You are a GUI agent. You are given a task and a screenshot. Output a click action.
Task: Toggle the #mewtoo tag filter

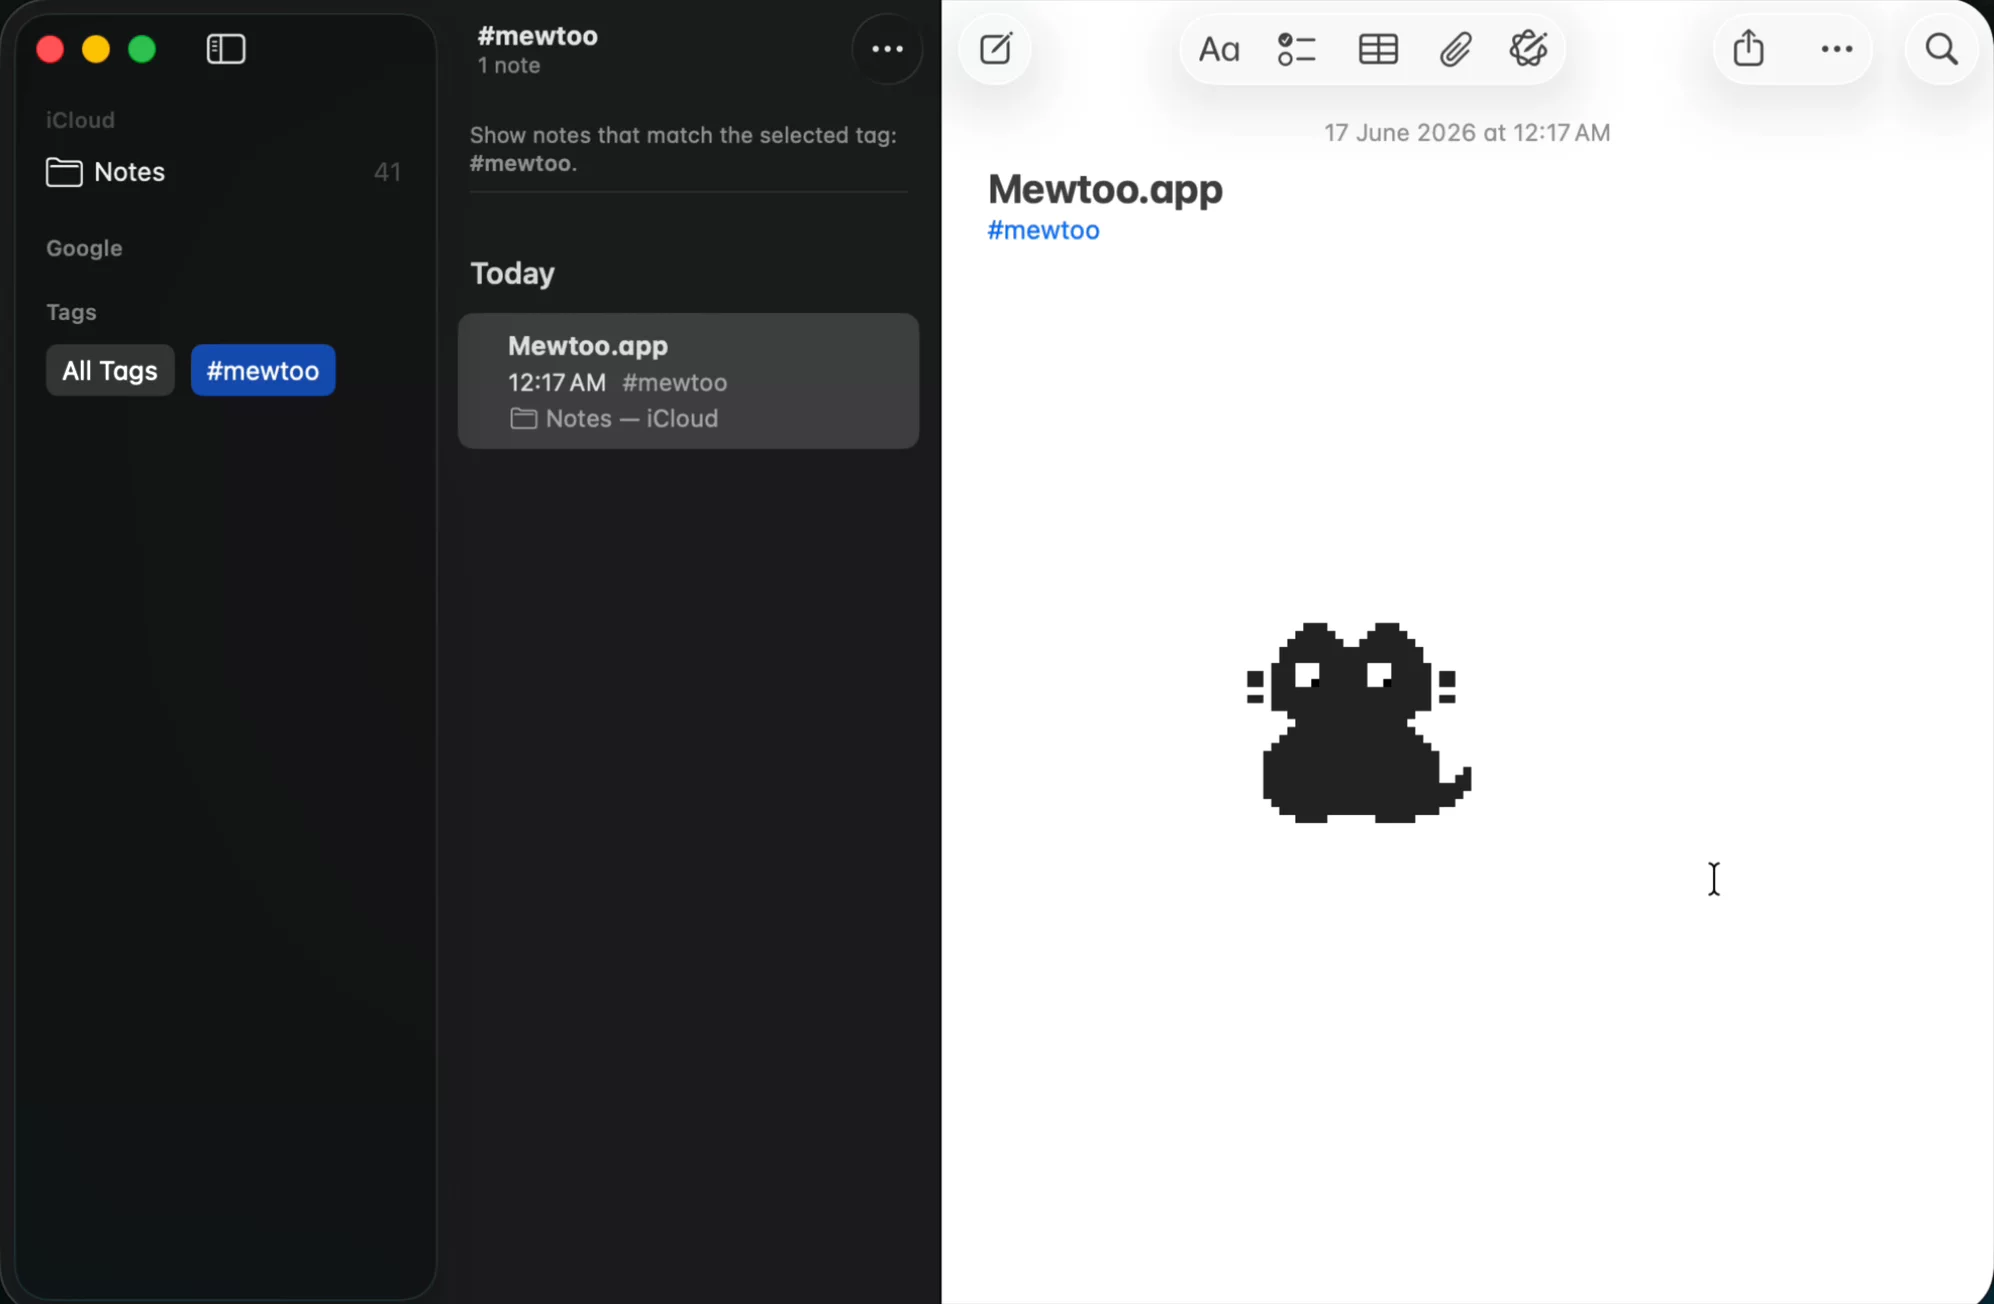point(263,371)
